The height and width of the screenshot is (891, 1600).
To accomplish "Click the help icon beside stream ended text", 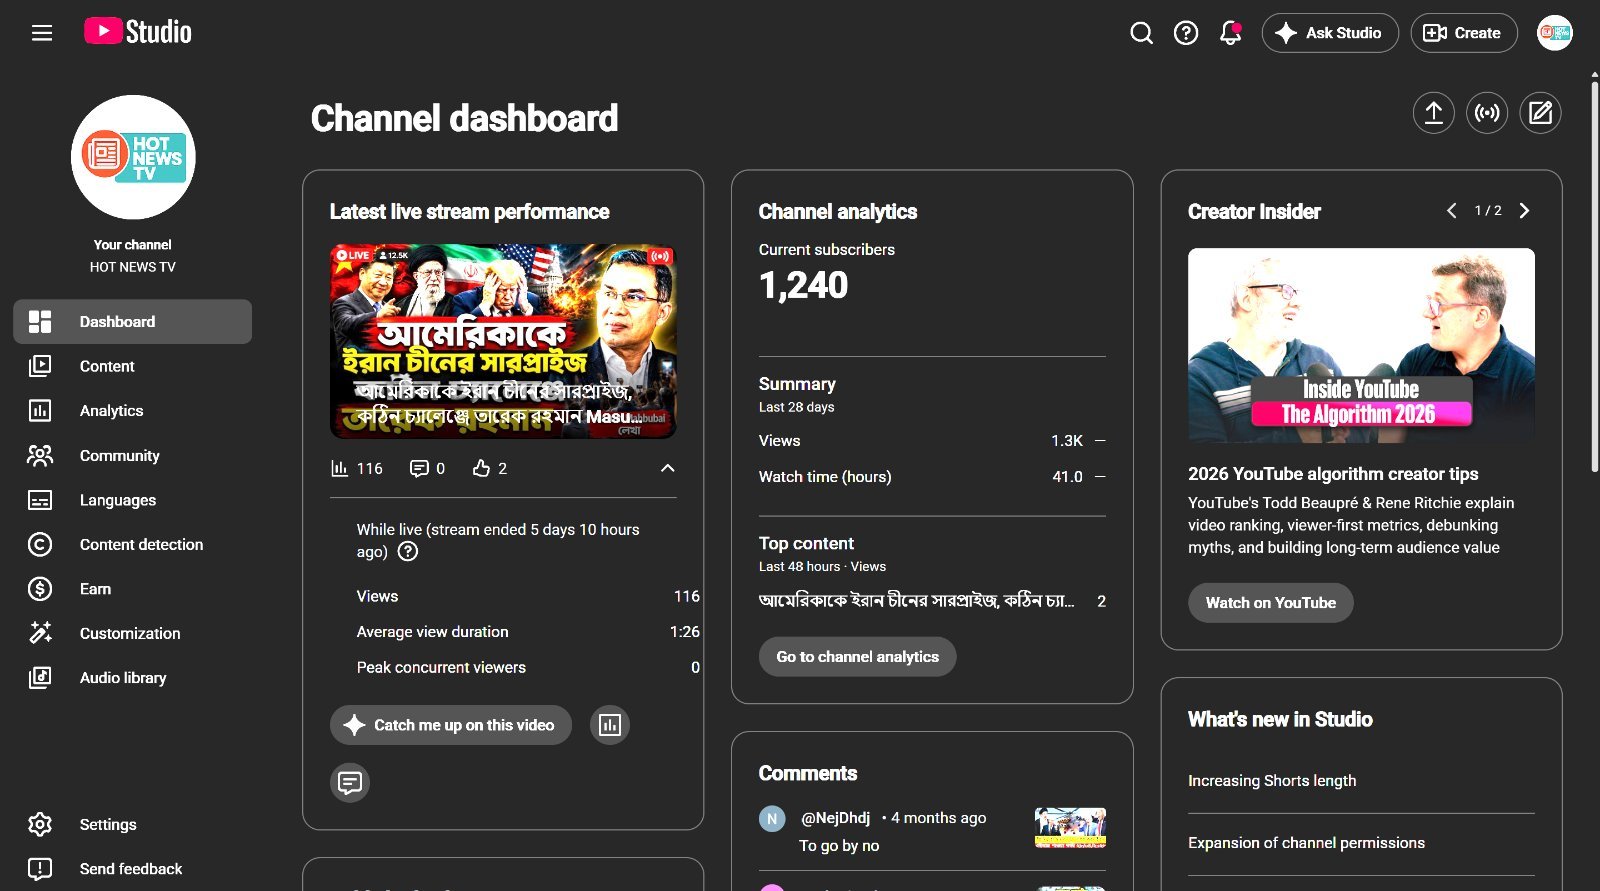I will point(408,552).
